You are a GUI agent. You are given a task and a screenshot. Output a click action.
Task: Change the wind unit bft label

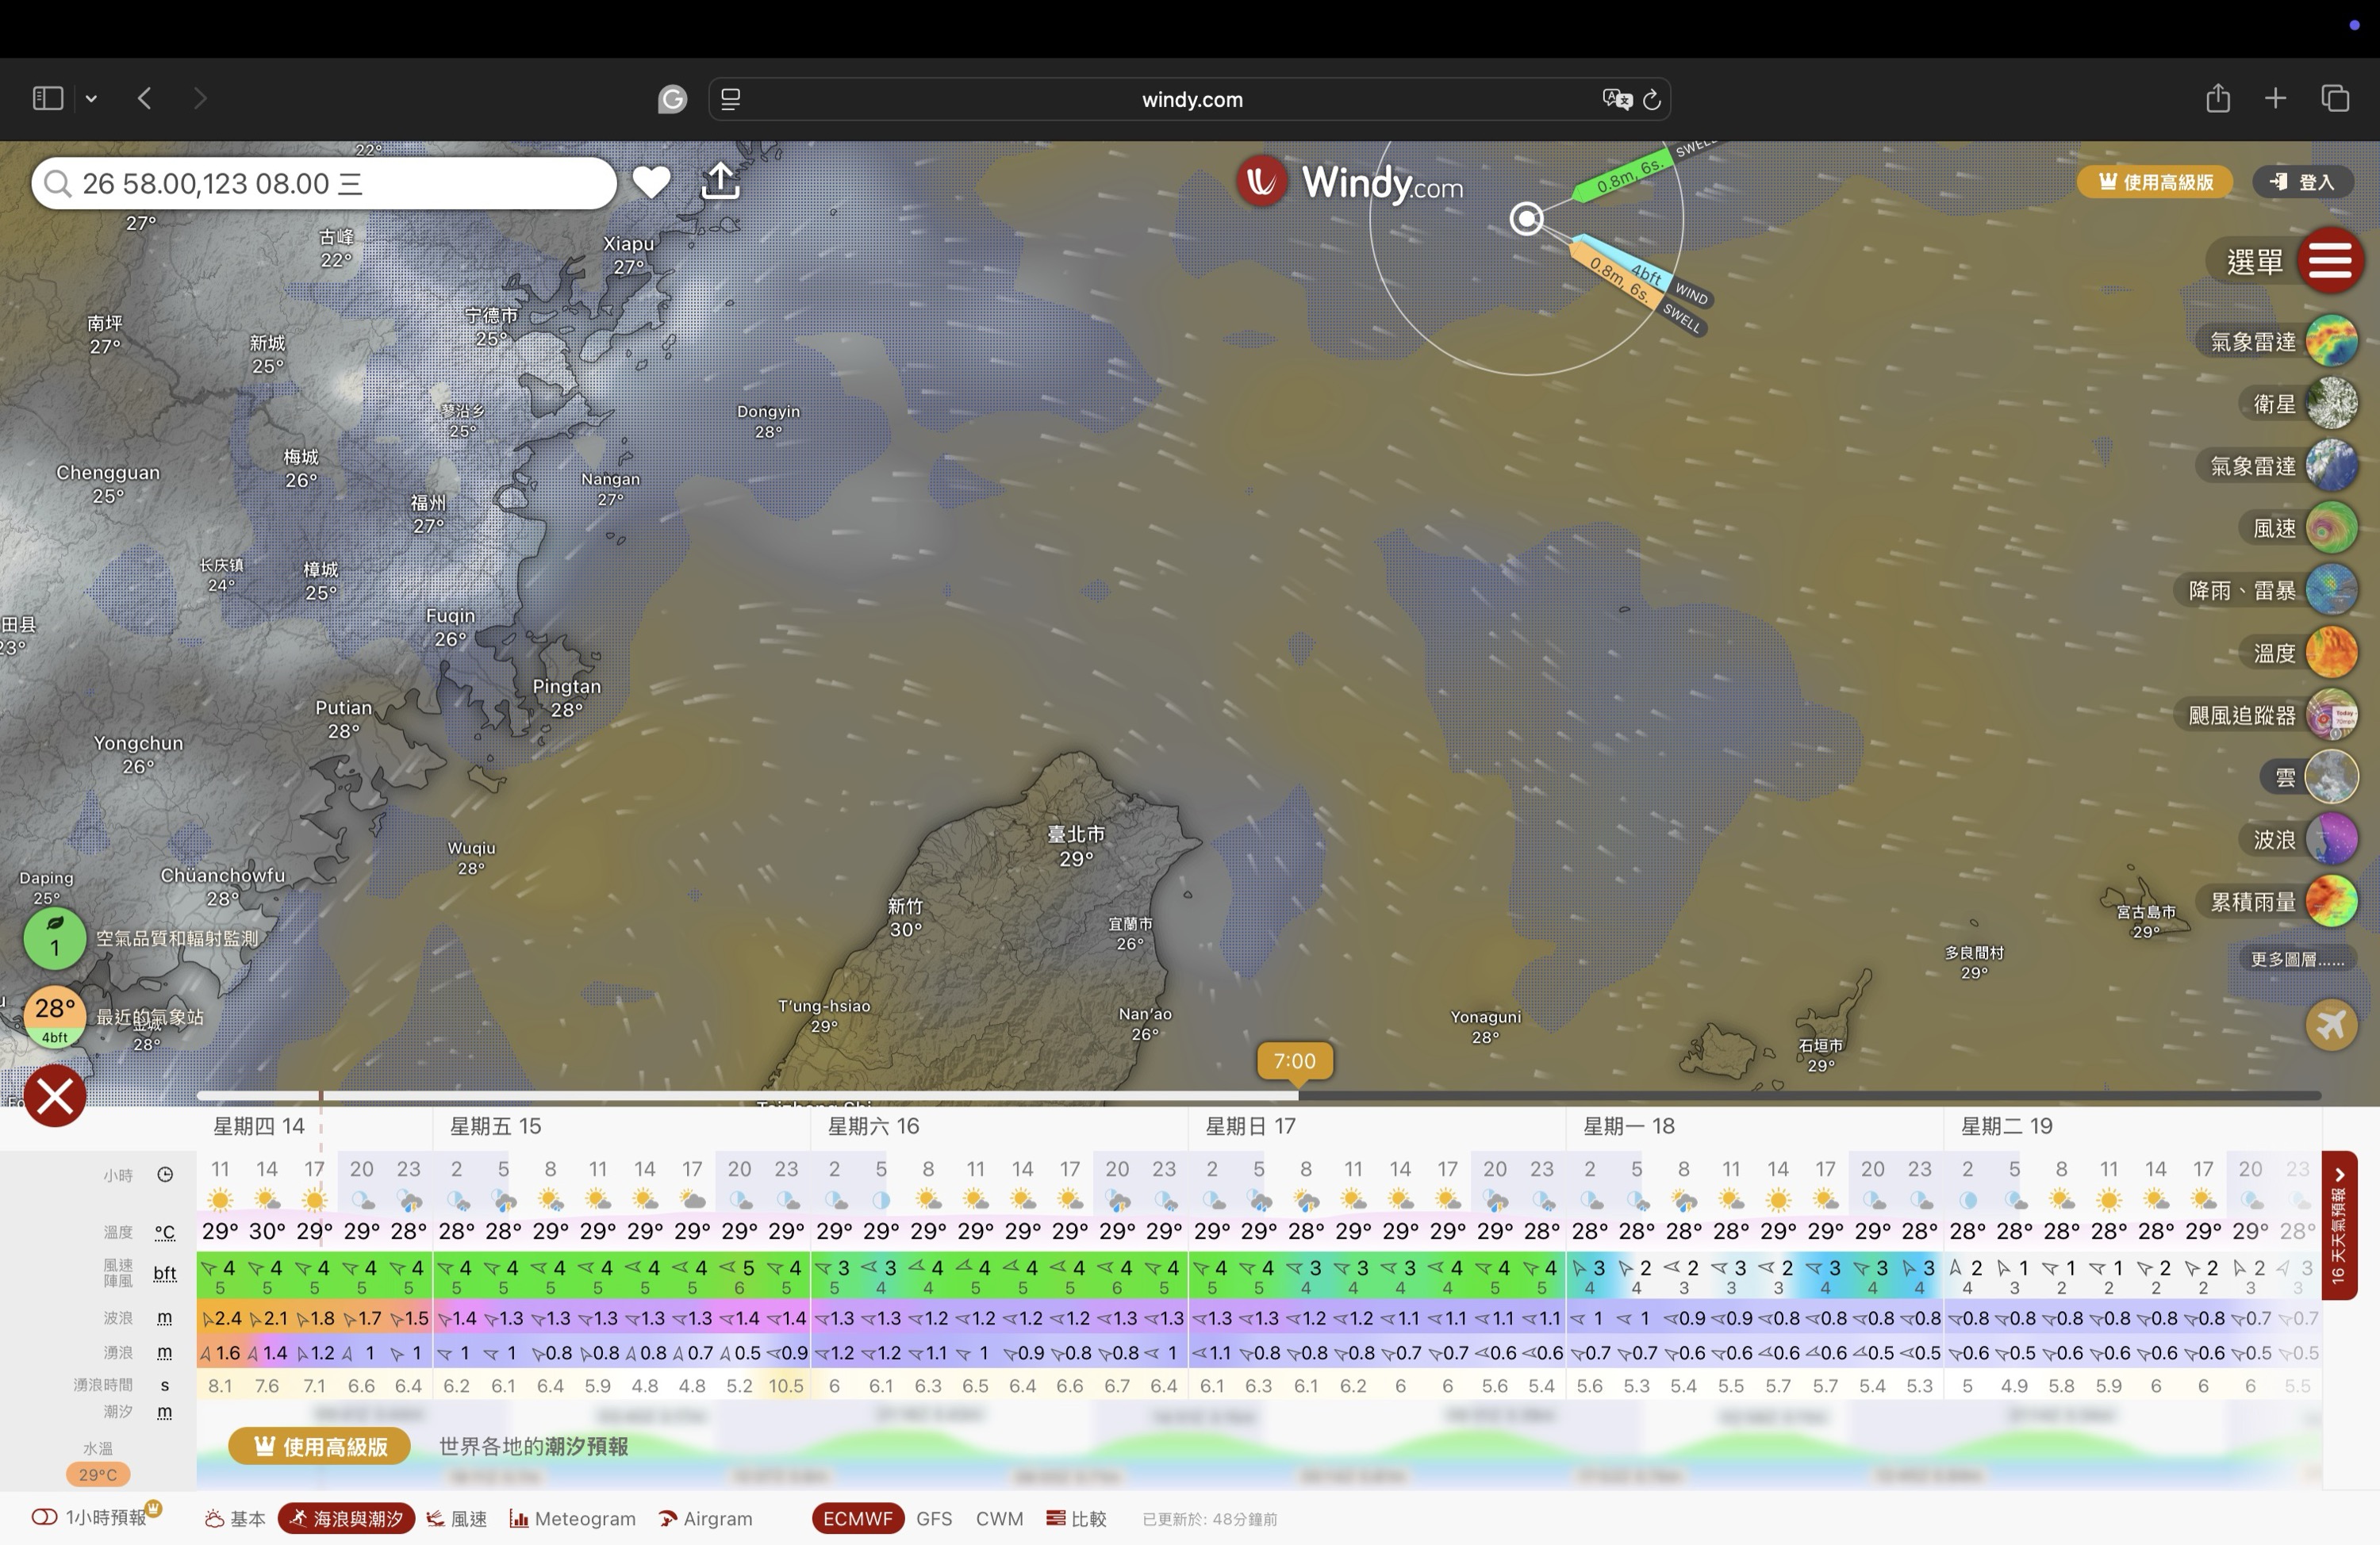pos(165,1273)
